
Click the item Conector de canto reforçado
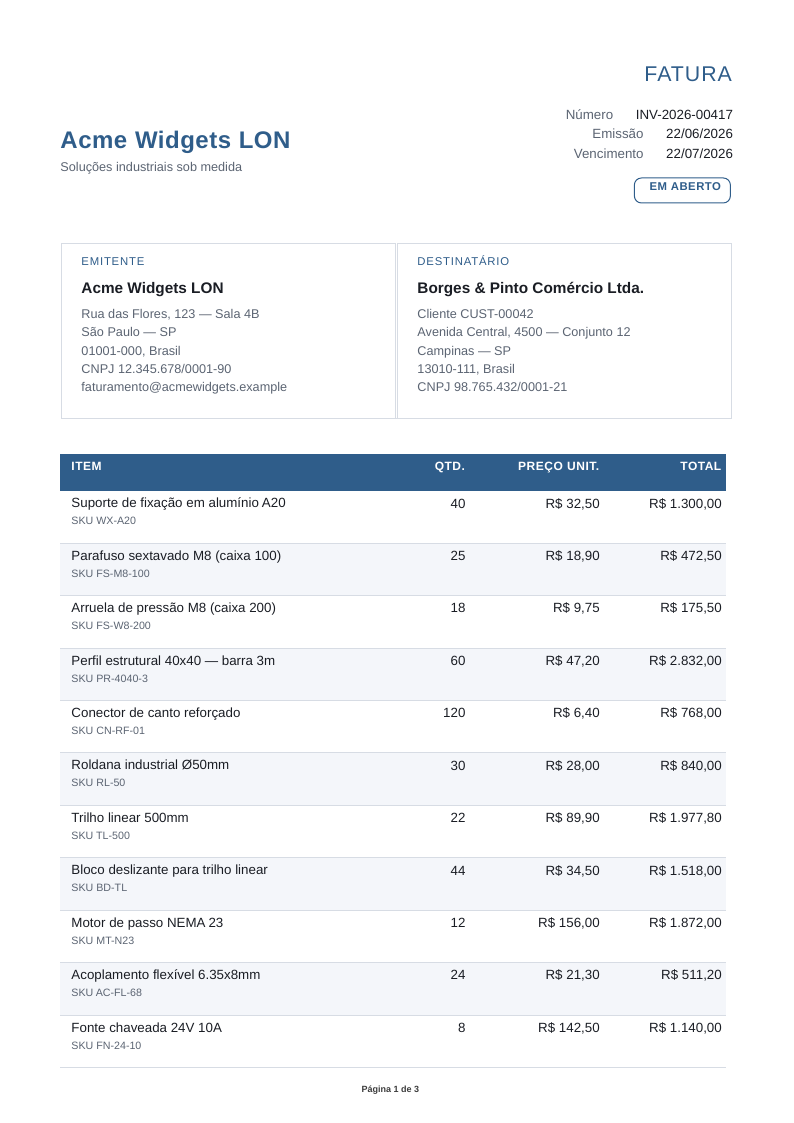point(156,713)
